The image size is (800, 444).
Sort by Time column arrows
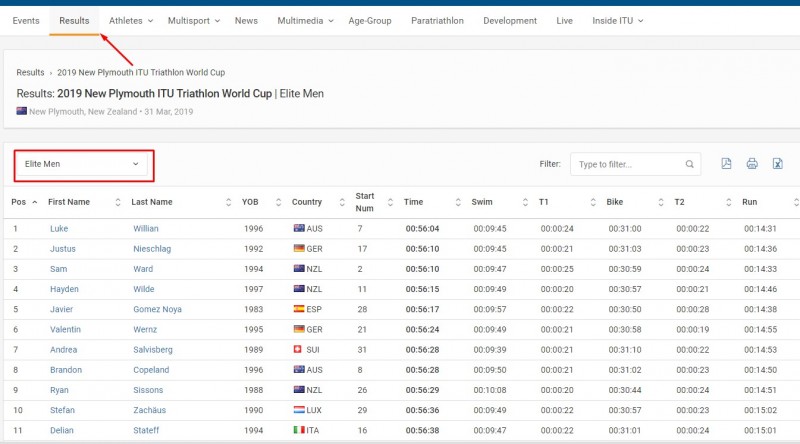point(458,202)
